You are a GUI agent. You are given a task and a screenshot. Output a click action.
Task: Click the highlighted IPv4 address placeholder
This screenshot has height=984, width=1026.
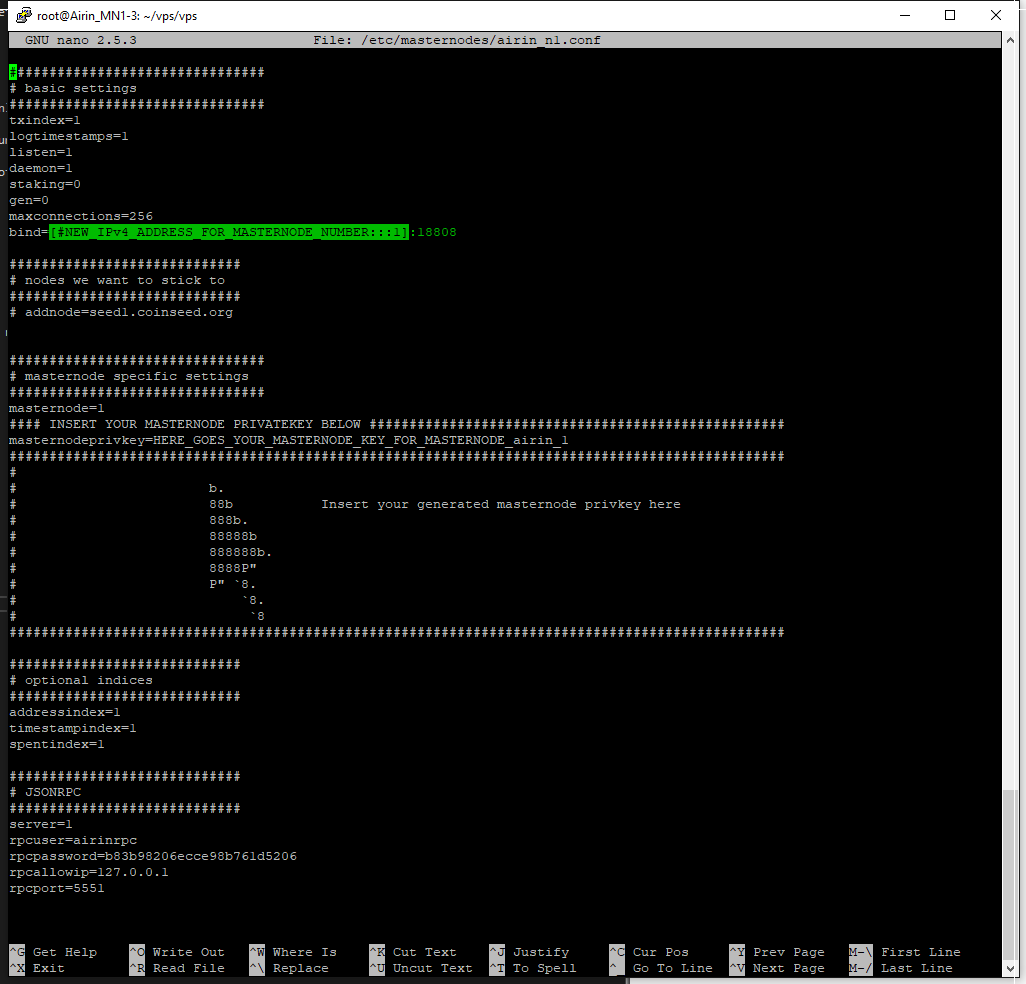pyautogui.click(x=229, y=232)
